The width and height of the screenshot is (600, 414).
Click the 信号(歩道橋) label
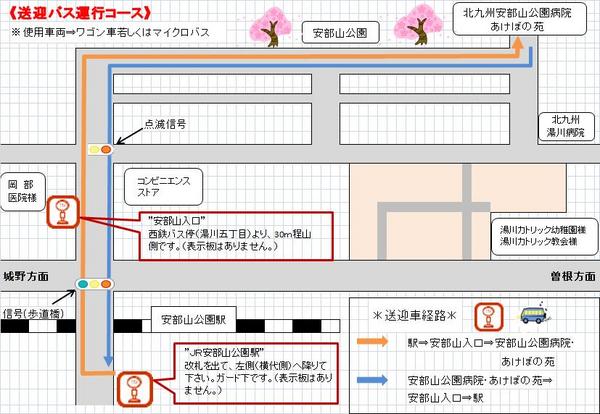(x=33, y=314)
